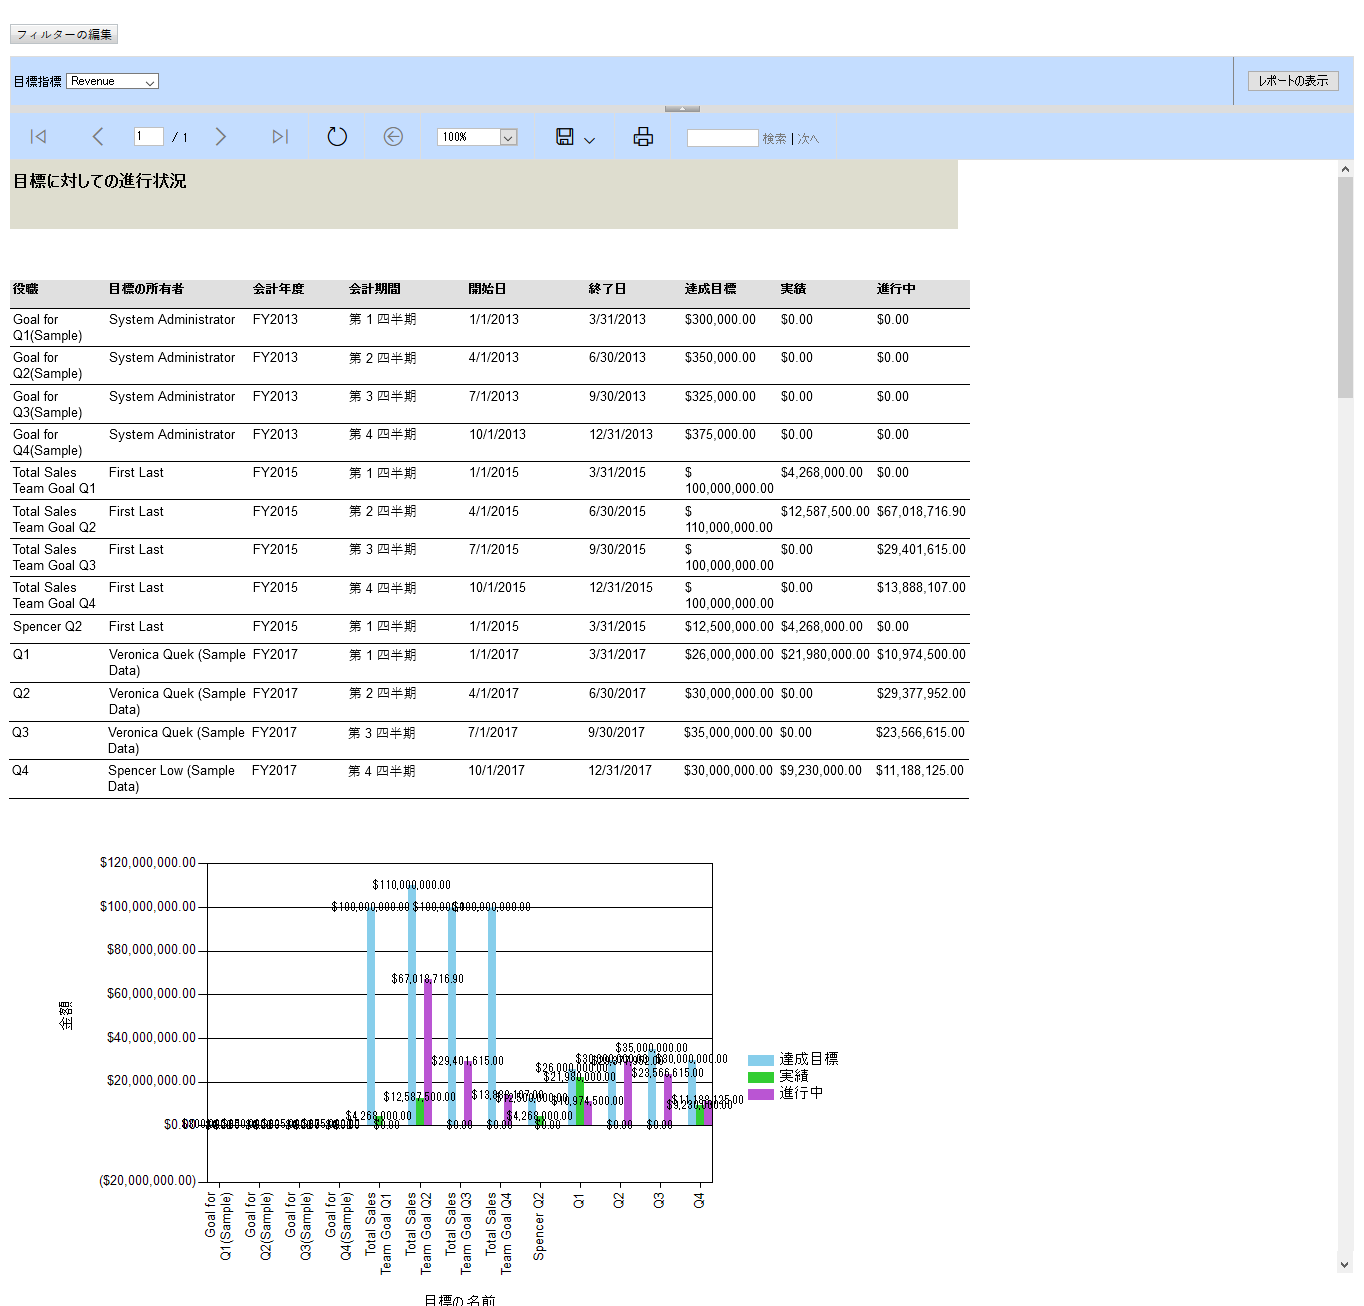Click the フィルターの編集 button
The width and height of the screenshot is (1364, 1306).
(x=64, y=34)
